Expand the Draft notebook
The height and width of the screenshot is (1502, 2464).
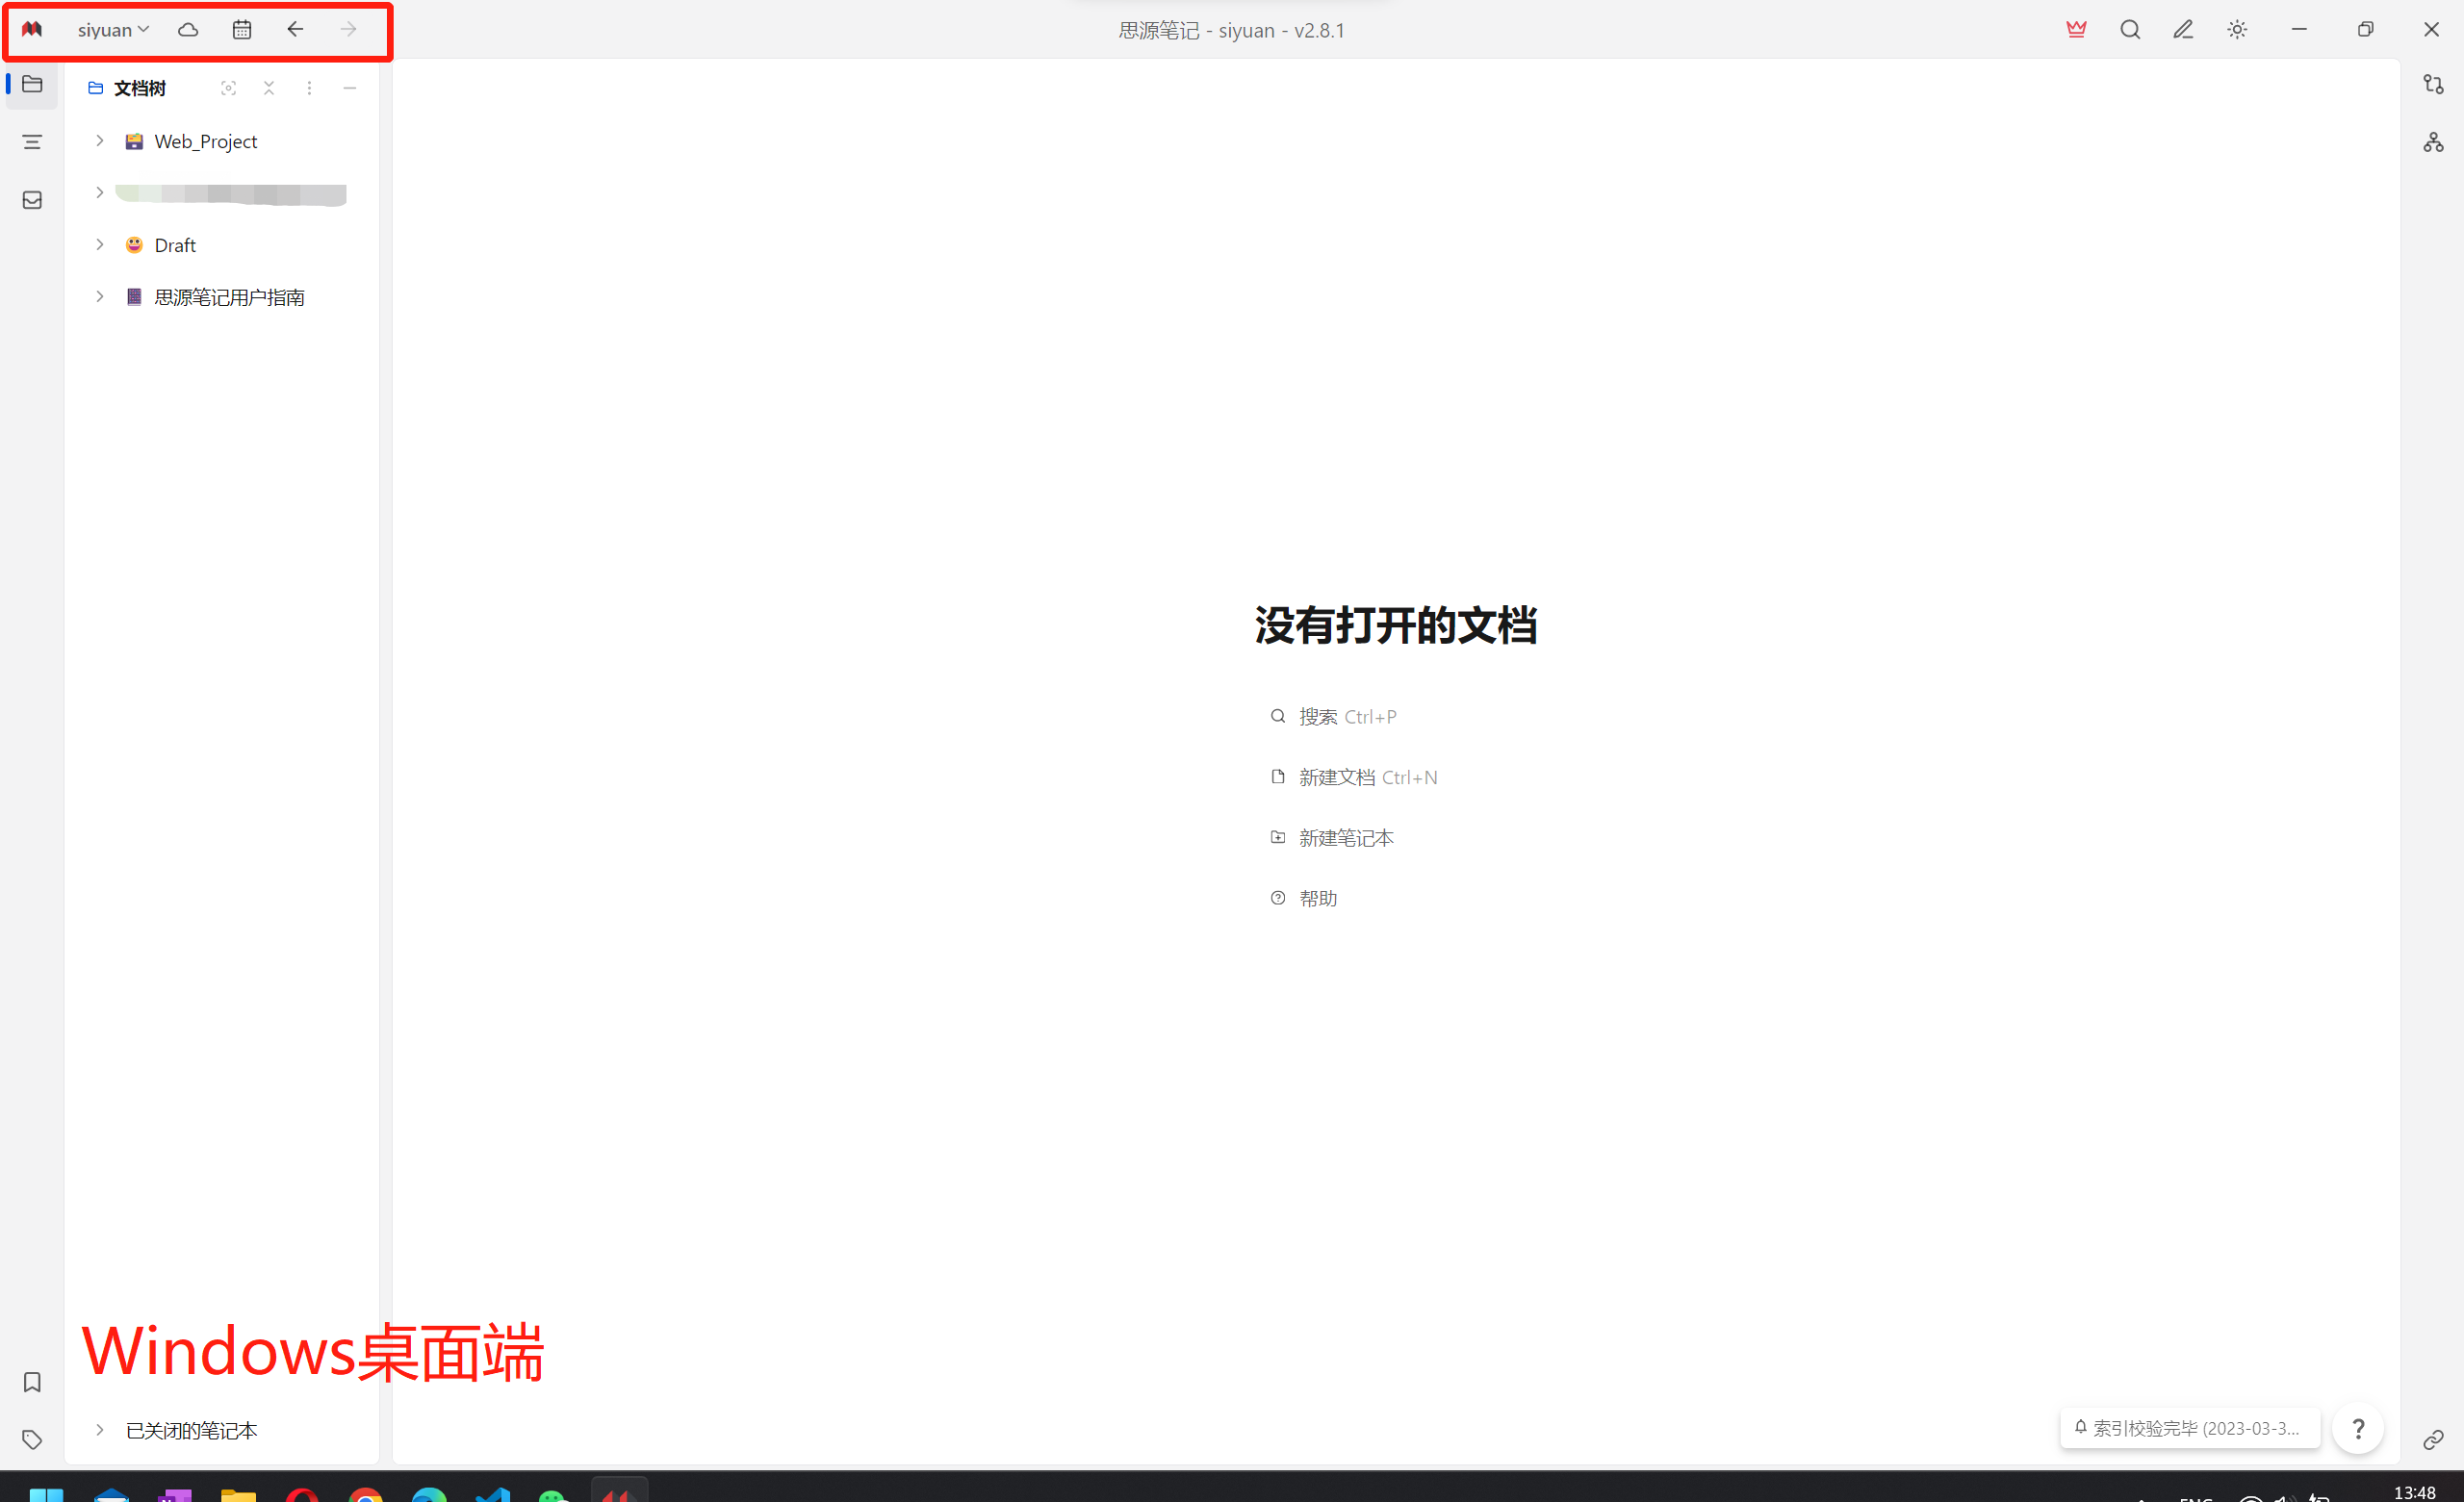pyautogui.click(x=100, y=245)
